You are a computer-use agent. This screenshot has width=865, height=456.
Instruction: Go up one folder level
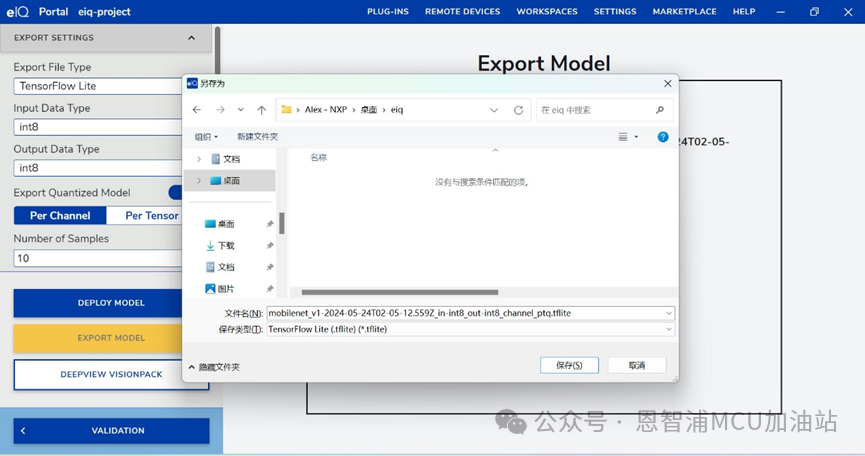click(x=261, y=110)
